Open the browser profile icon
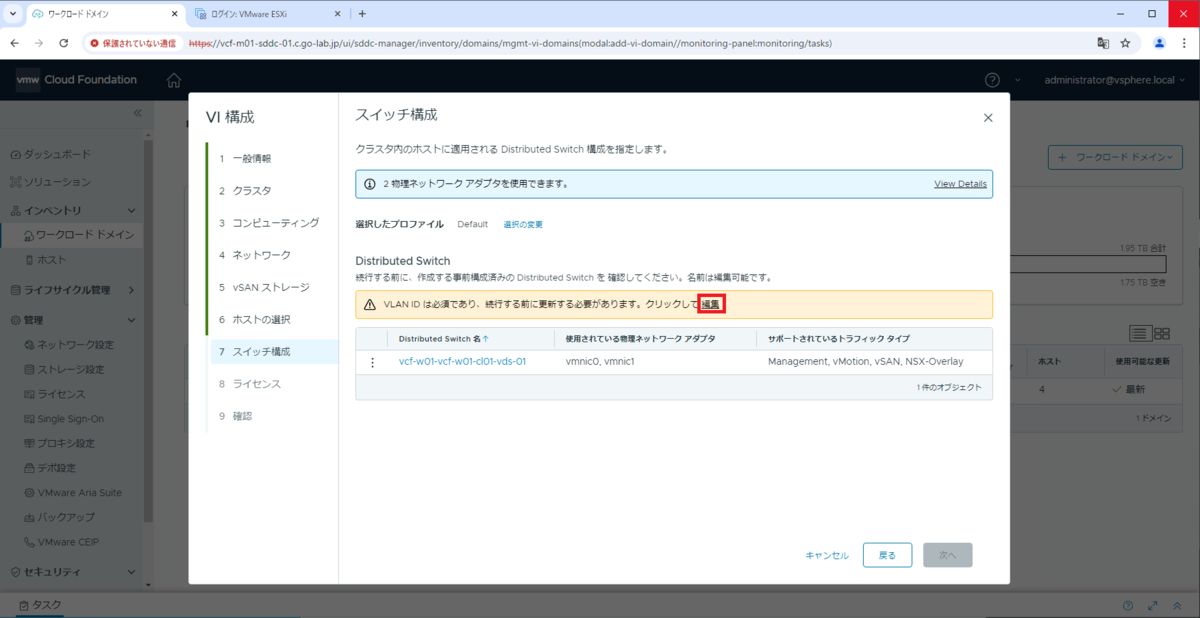 (1159, 43)
